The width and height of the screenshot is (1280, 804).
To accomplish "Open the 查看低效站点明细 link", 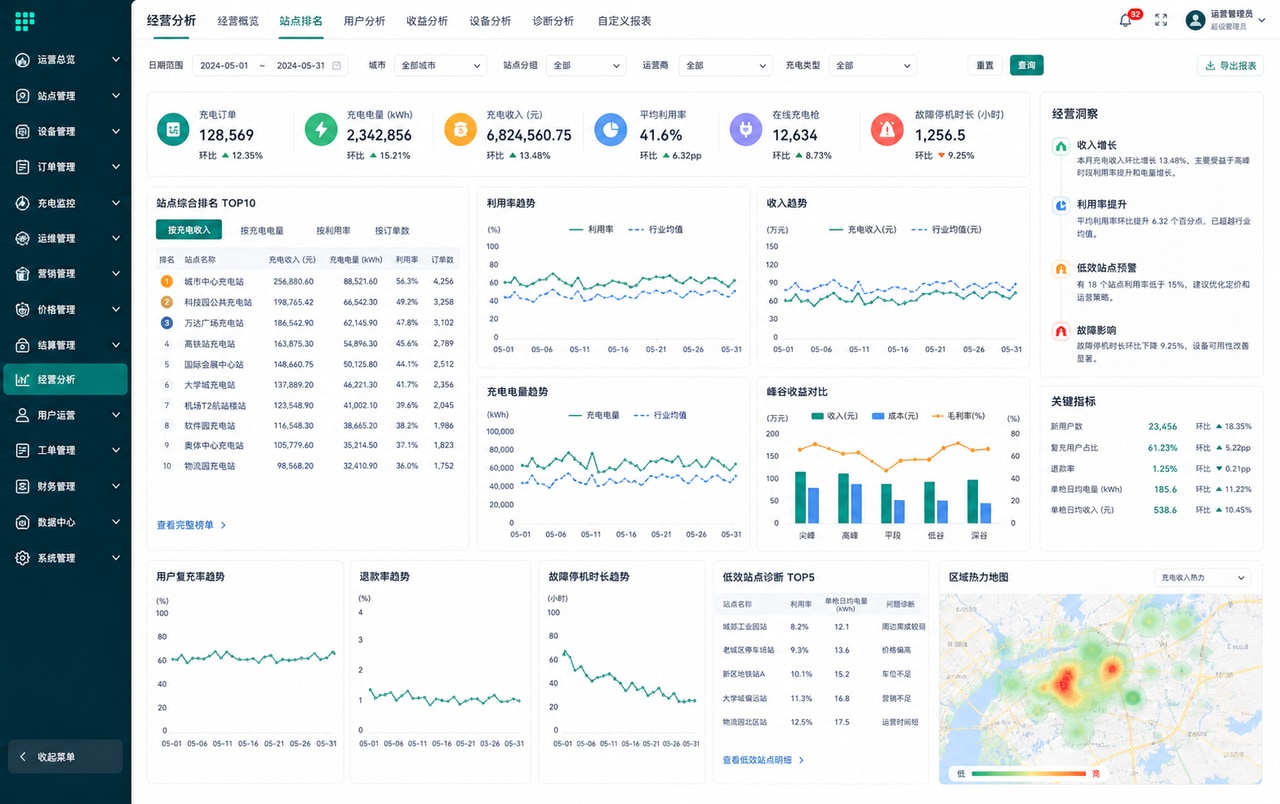I will click(763, 760).
